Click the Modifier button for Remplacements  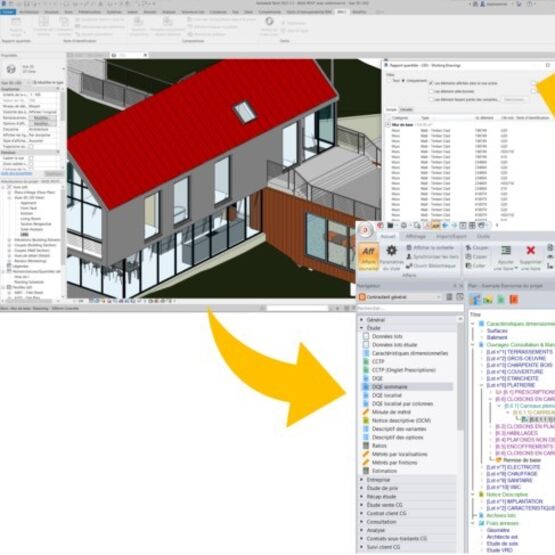pos(42,118)
